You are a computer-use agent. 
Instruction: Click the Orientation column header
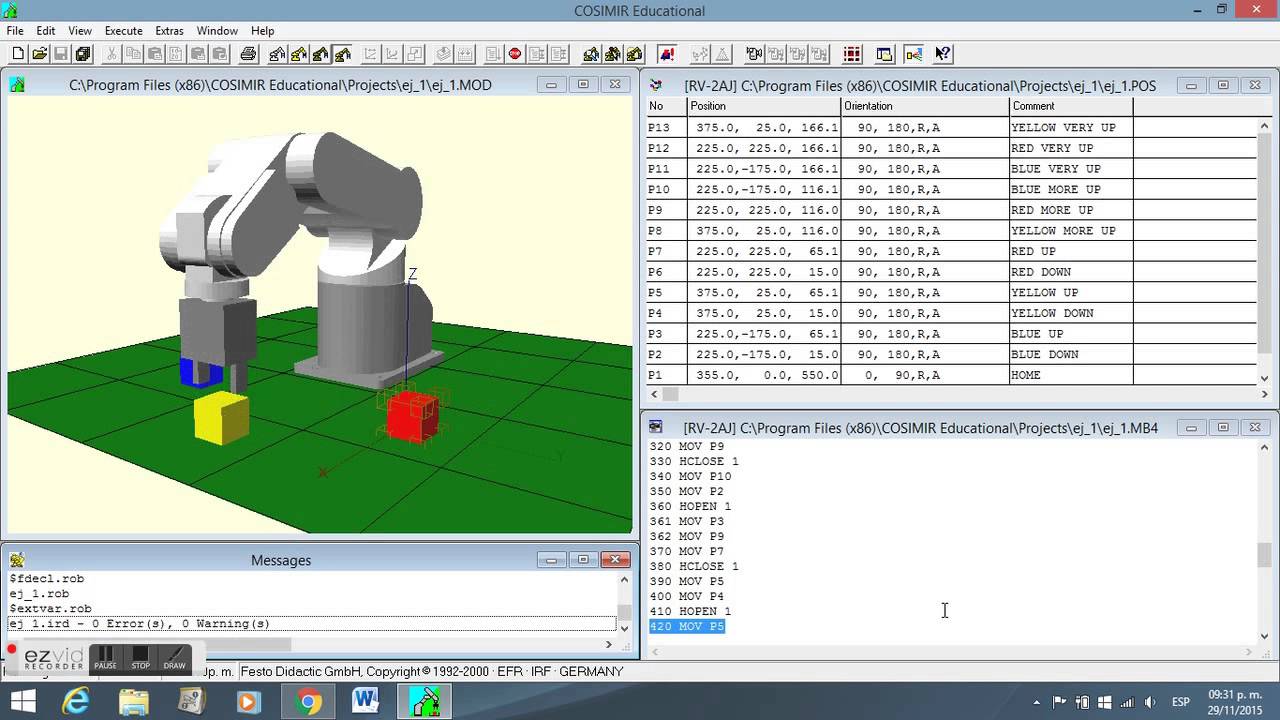(925, 106)
